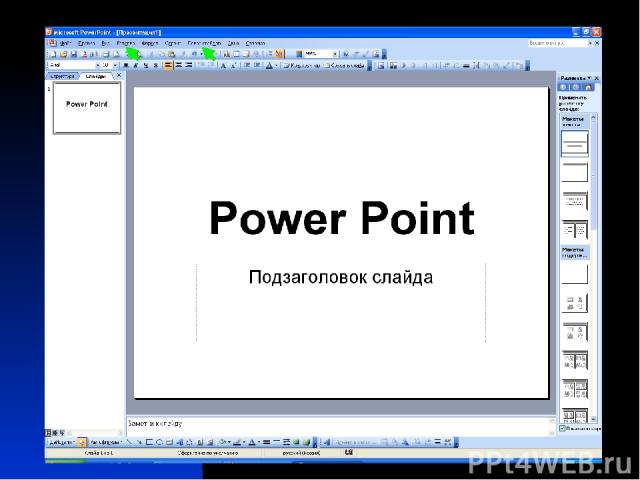Screen dimensions: 640x480
Task: Close the layout task pane
Action: 596,78
